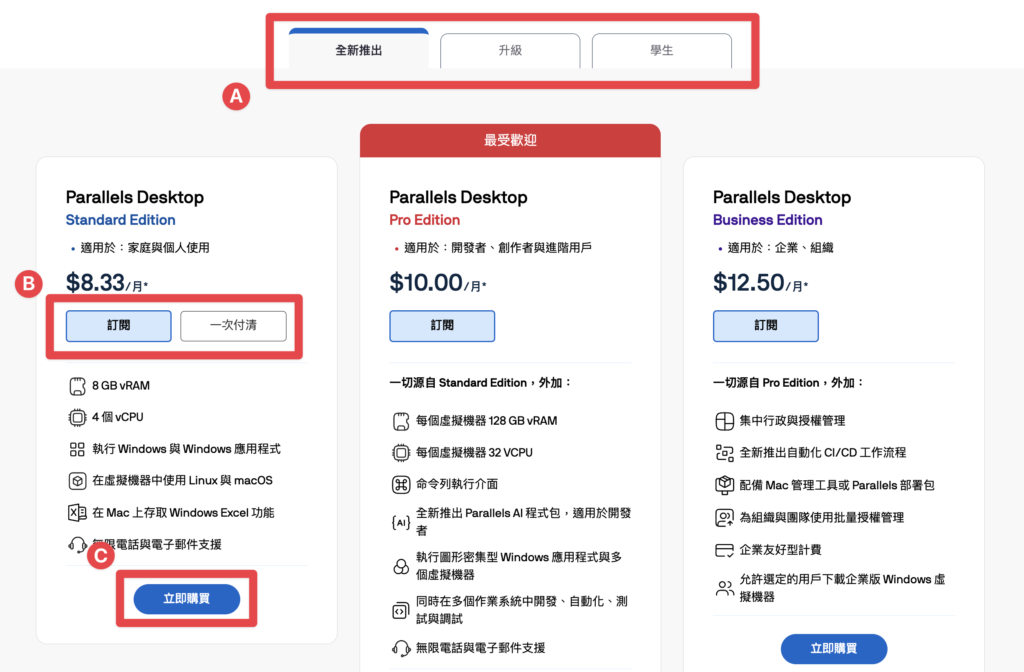Image resolution: width=1024 pixels, height=672 pixels.
Task: Click 適用於：家庭與個人使用 text
Action: tap(145, 248)
